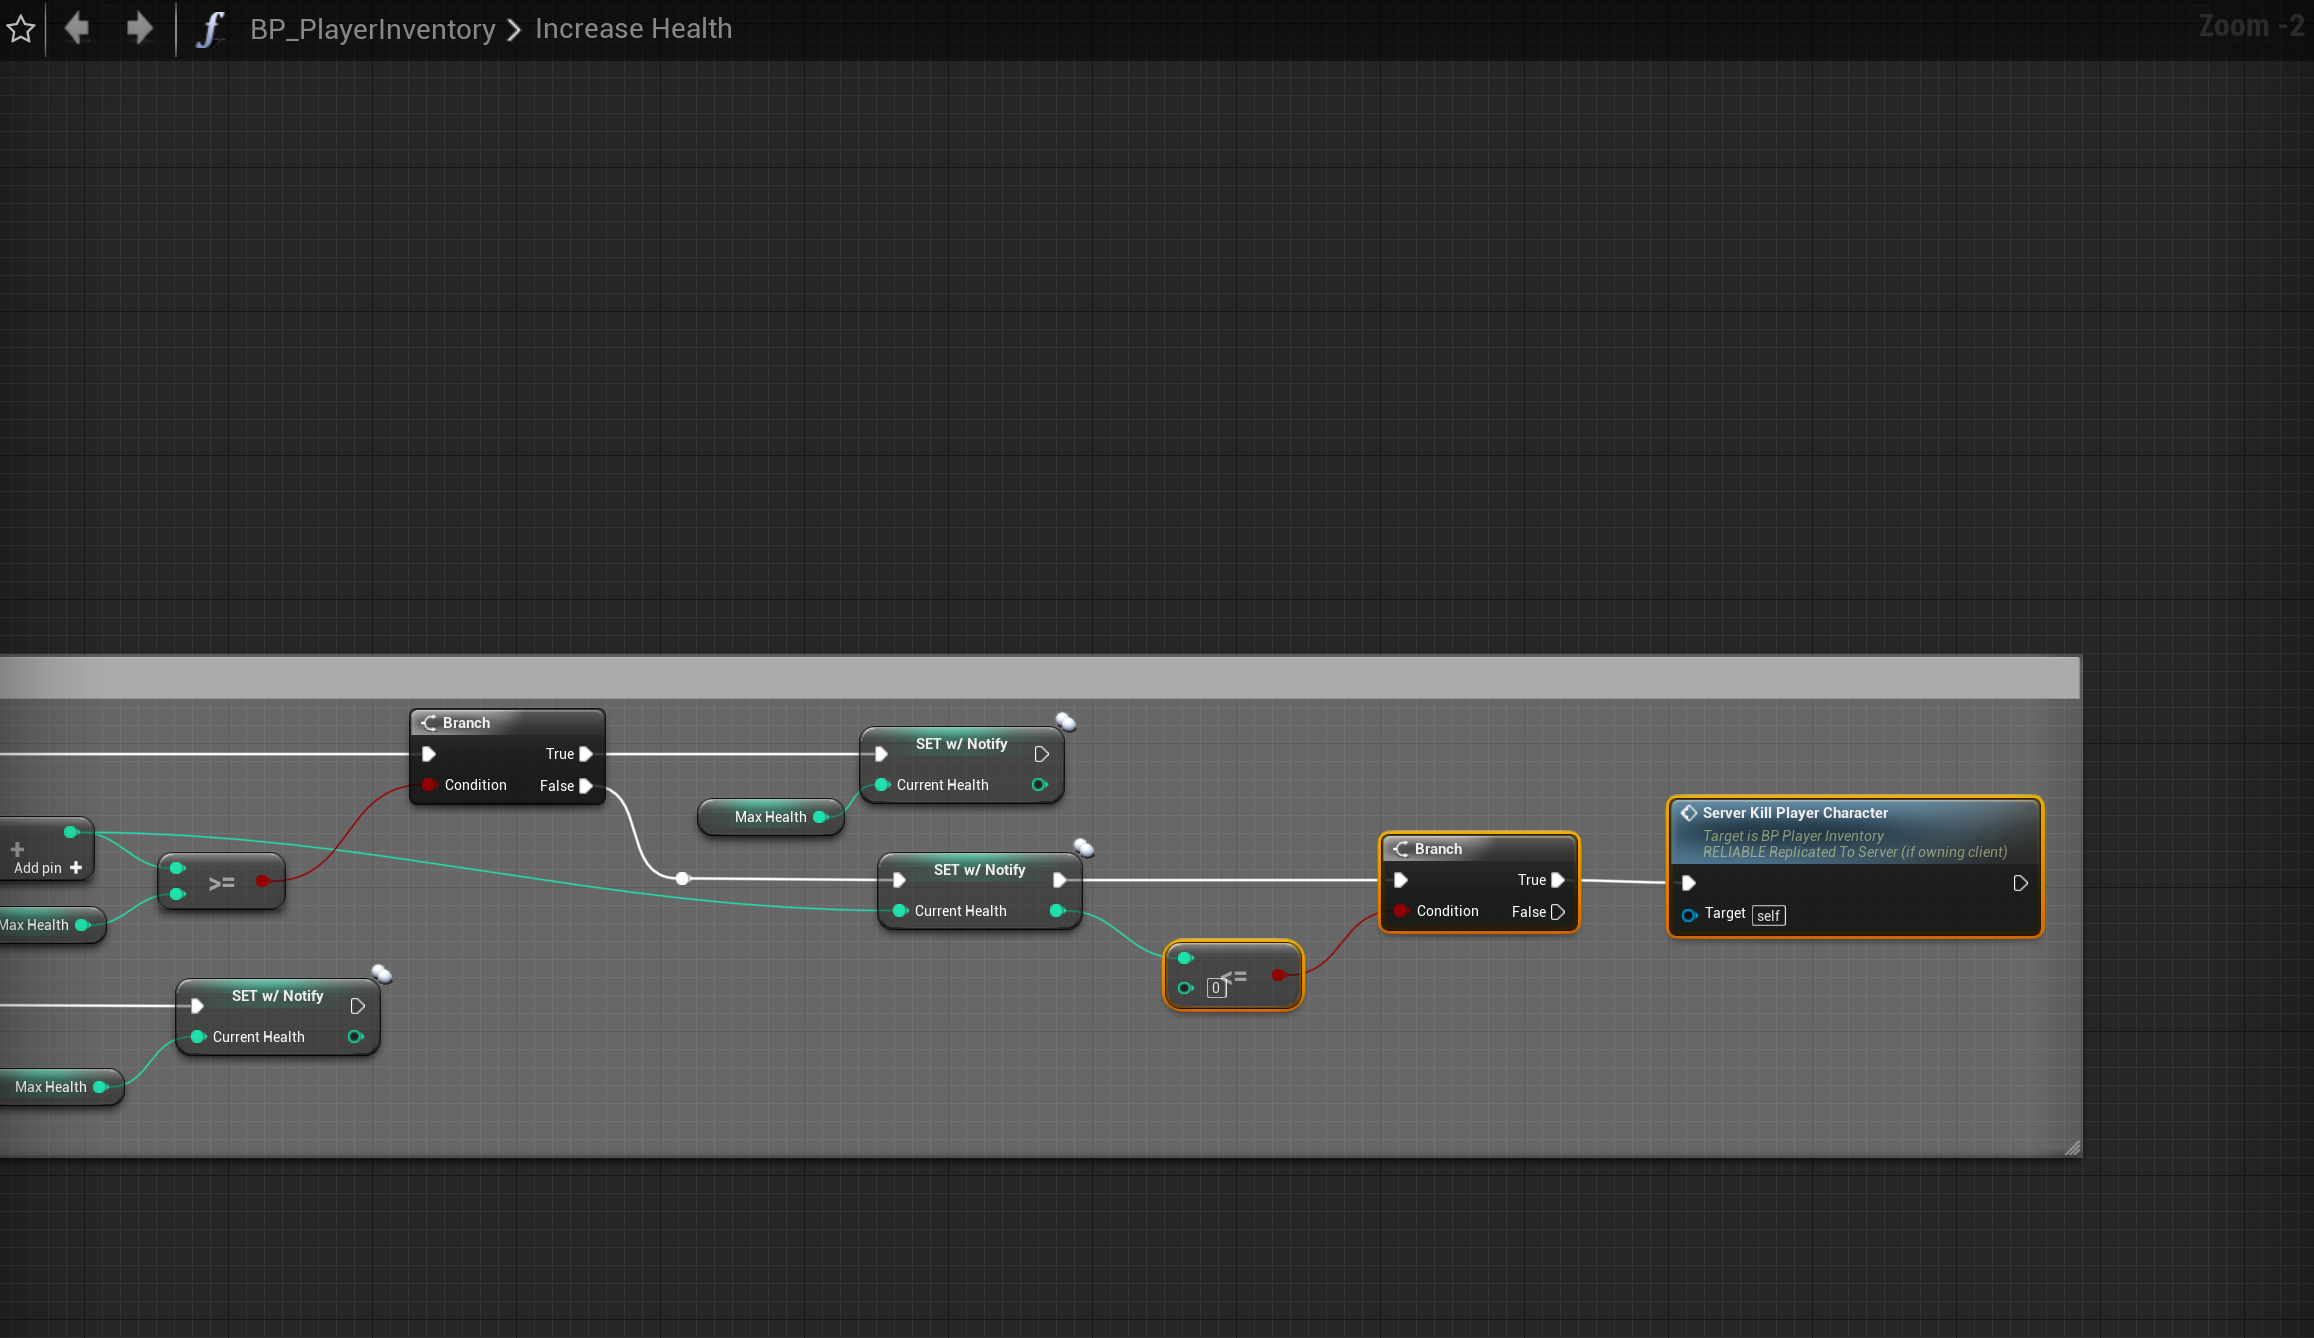Click the comment box header bar
This screenshot has height=1338, width=2314.
click(x=1040, y=678)
